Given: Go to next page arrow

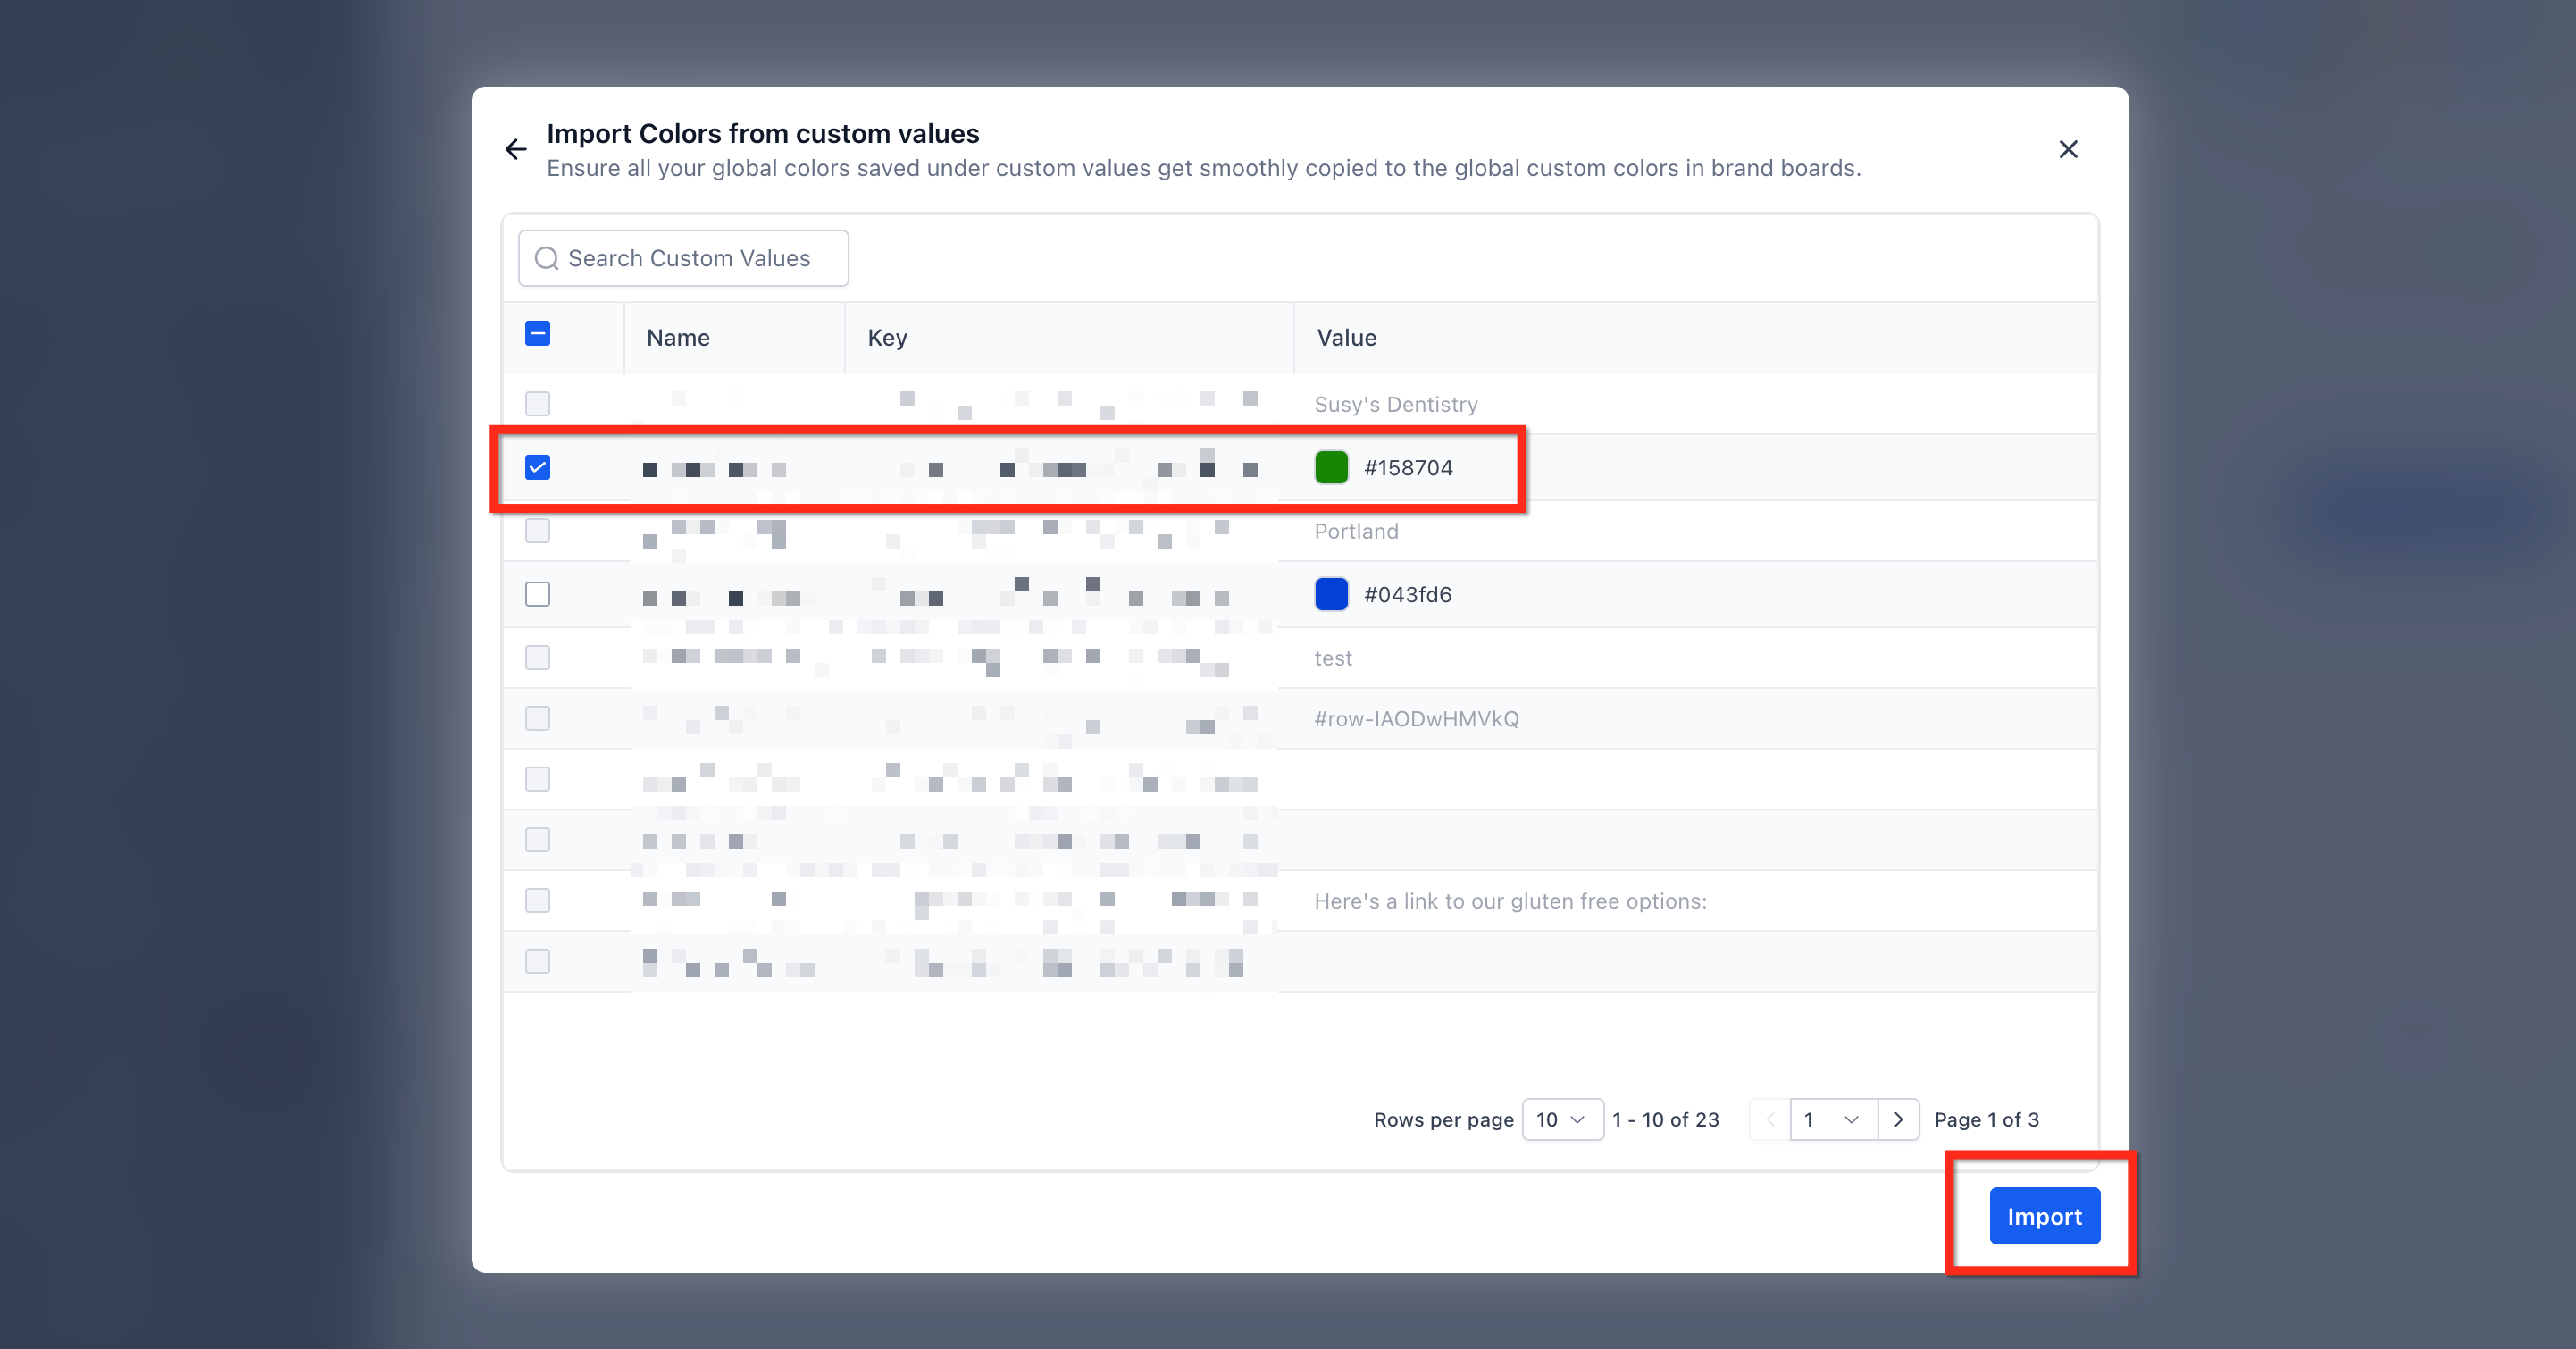Looking at the screenshot, I should click(x=1898, y=1119).
